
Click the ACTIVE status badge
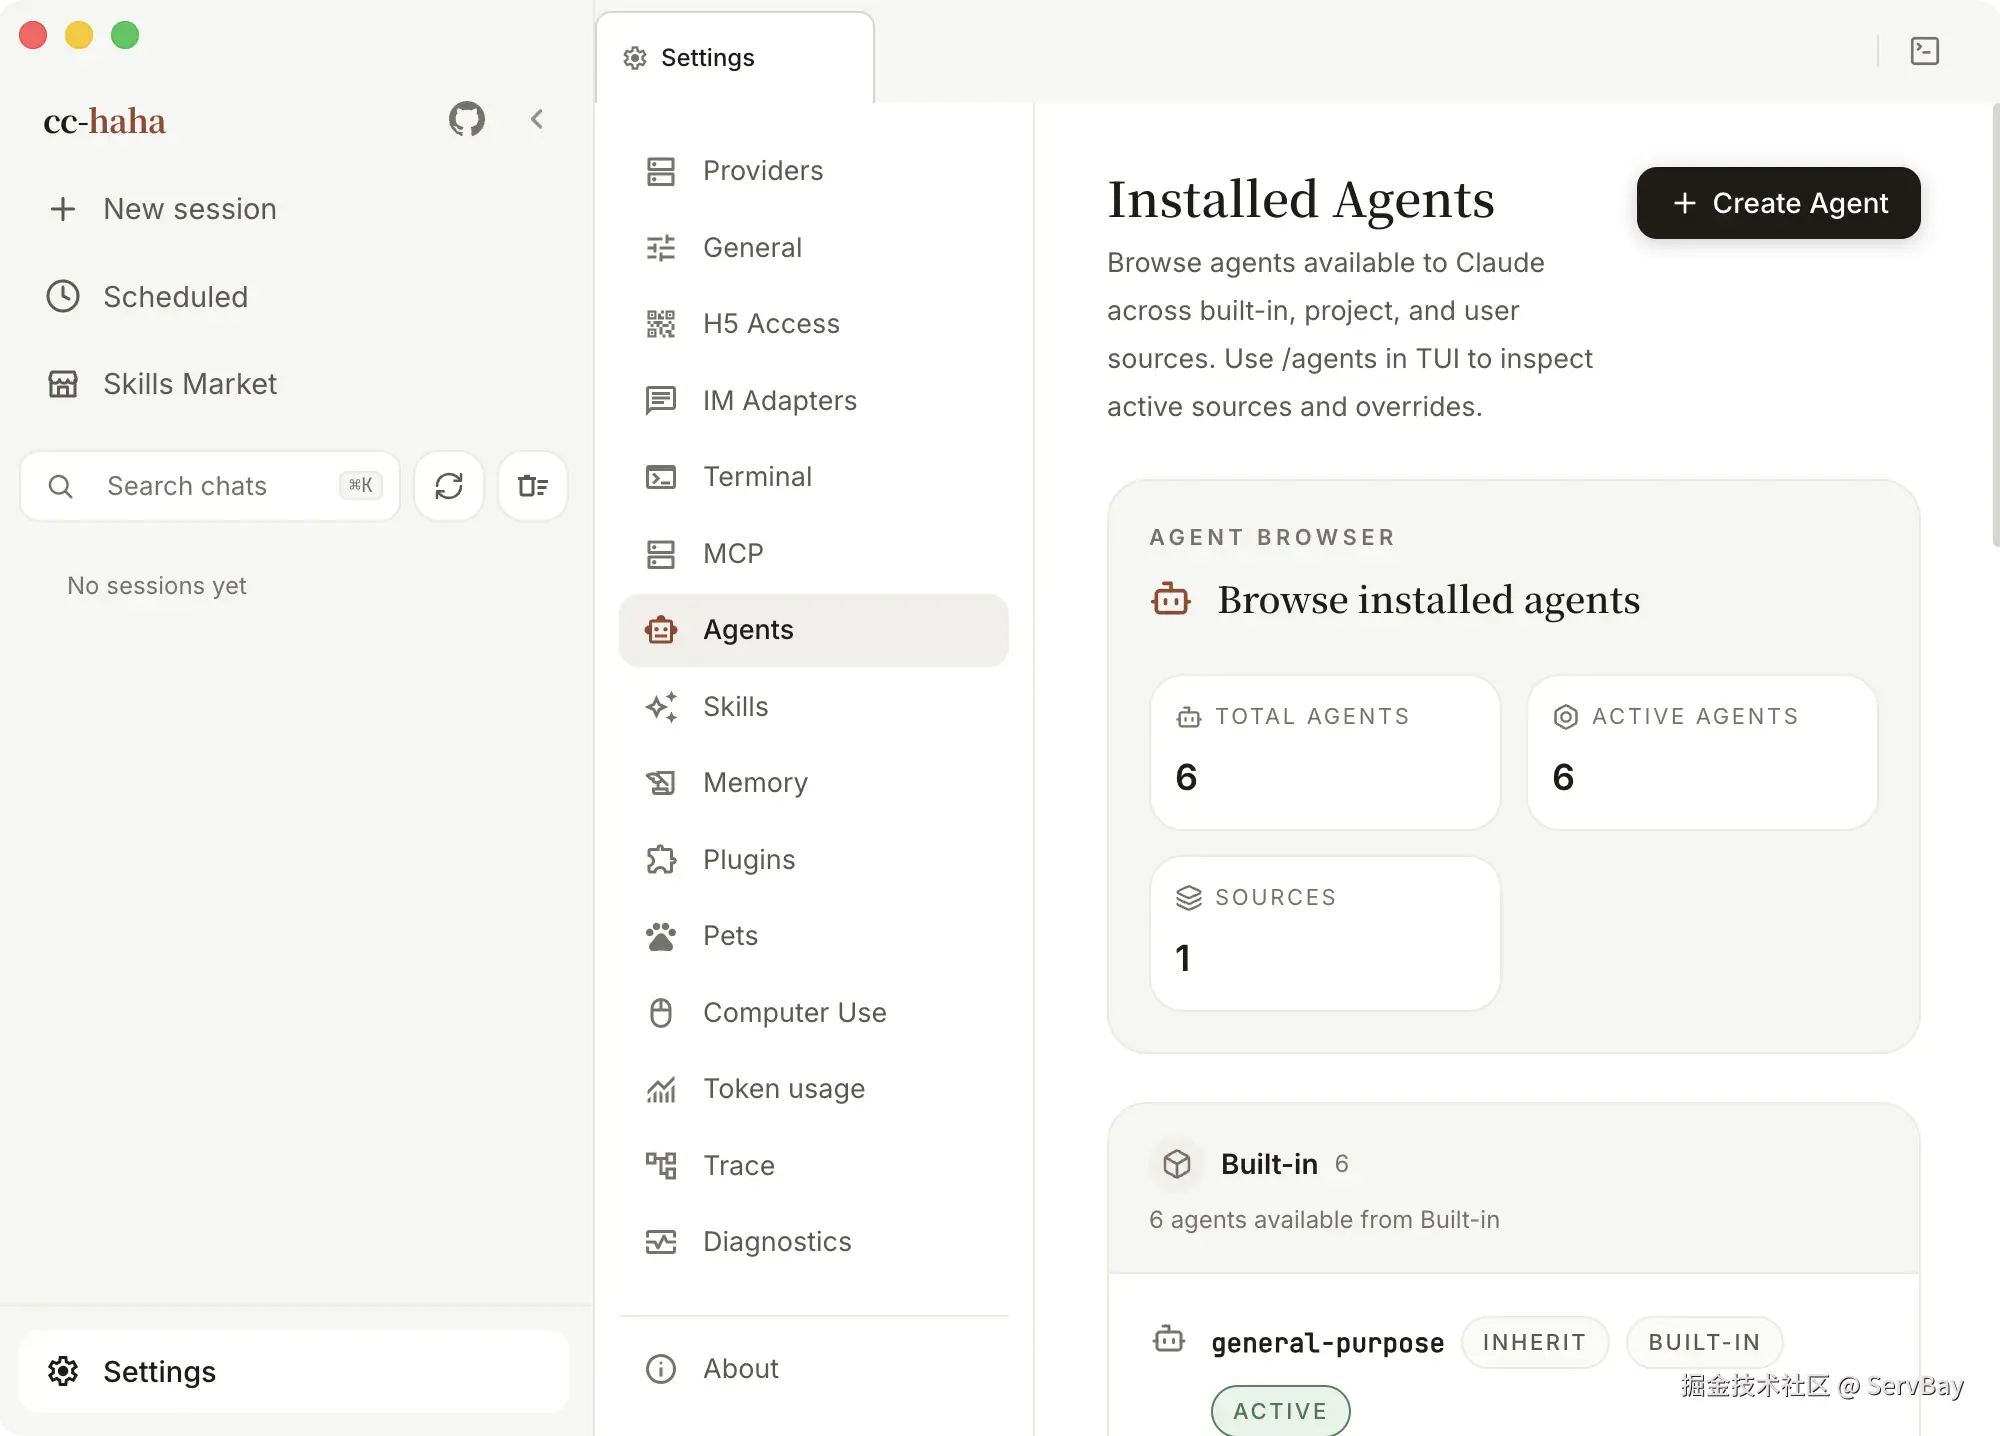tap(1280, 1410)
